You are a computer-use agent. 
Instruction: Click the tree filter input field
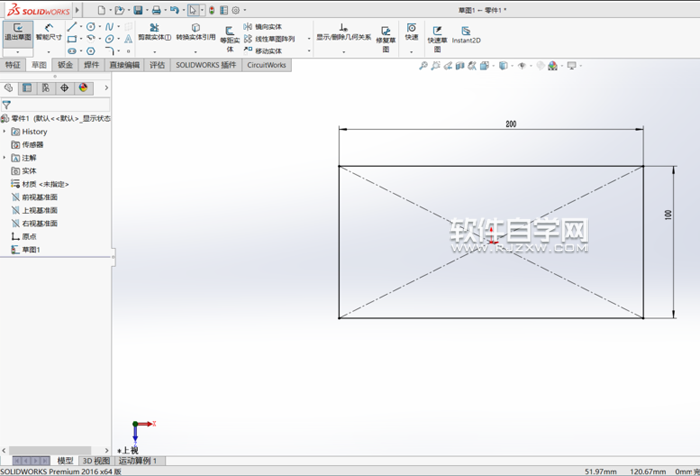click(x=55, y=105)
